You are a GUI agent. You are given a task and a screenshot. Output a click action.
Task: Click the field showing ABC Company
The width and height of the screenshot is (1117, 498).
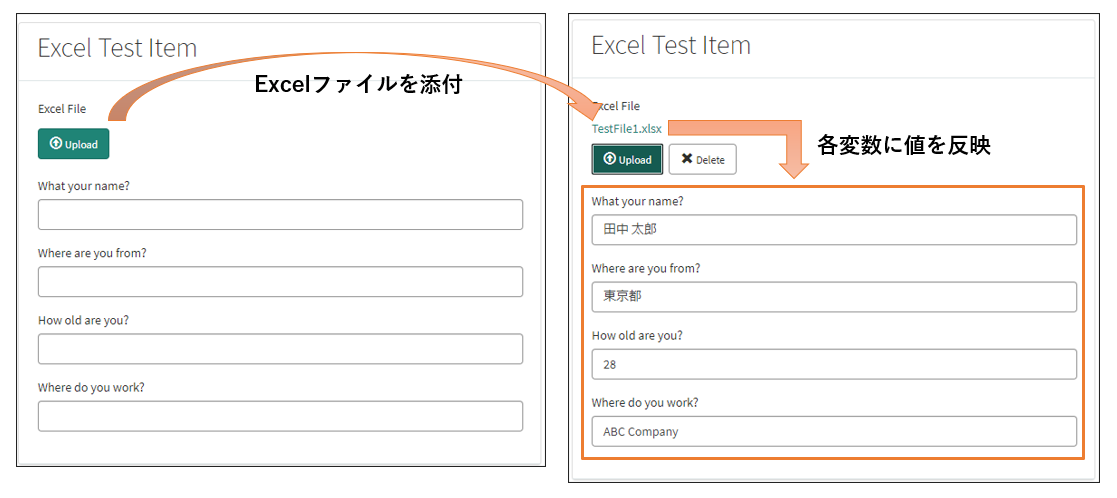[x=834, y=431]
